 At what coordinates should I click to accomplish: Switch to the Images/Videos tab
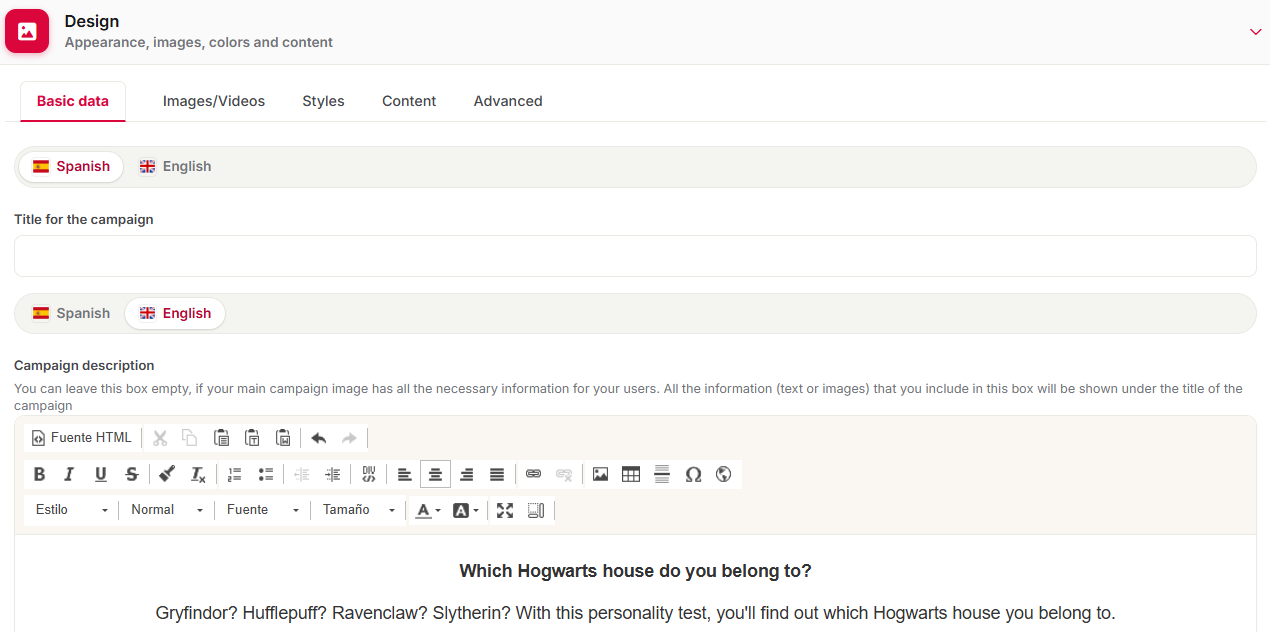(214, 101)
